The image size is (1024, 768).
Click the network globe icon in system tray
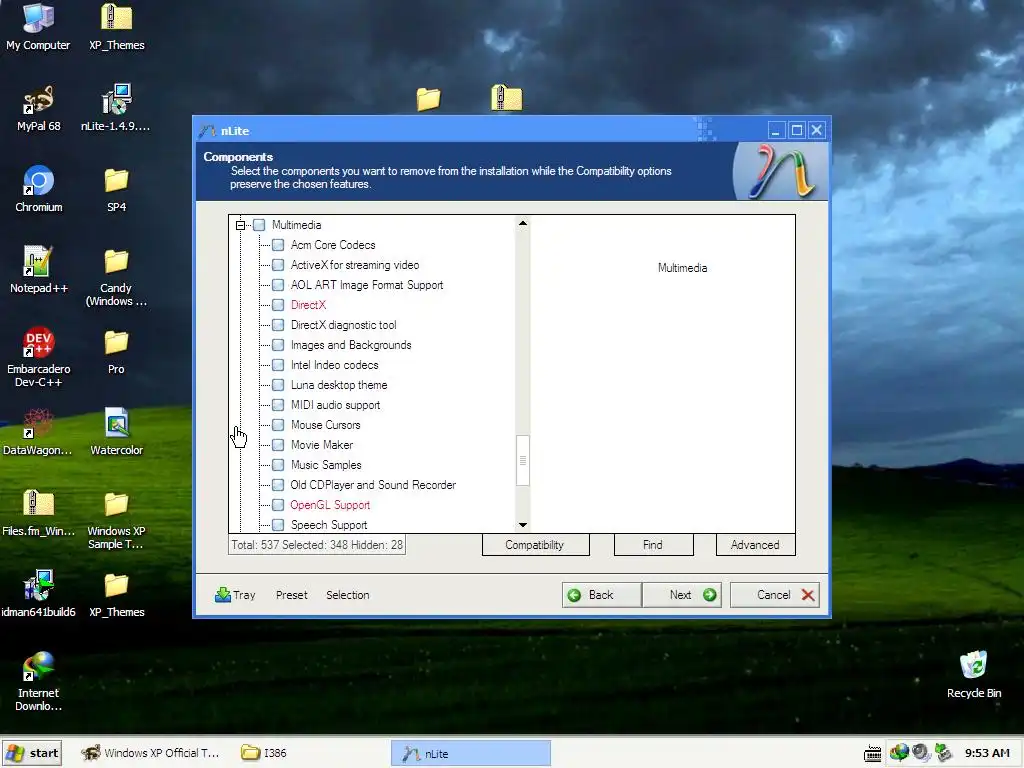[x=899, y=752]
